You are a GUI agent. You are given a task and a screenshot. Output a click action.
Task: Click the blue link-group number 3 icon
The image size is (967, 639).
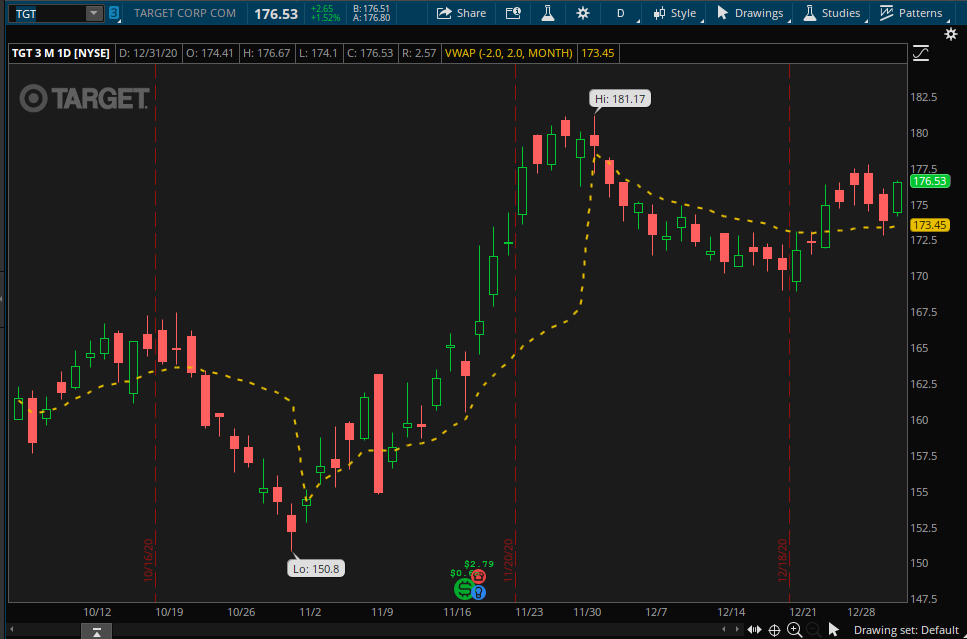tap(114, 13)
